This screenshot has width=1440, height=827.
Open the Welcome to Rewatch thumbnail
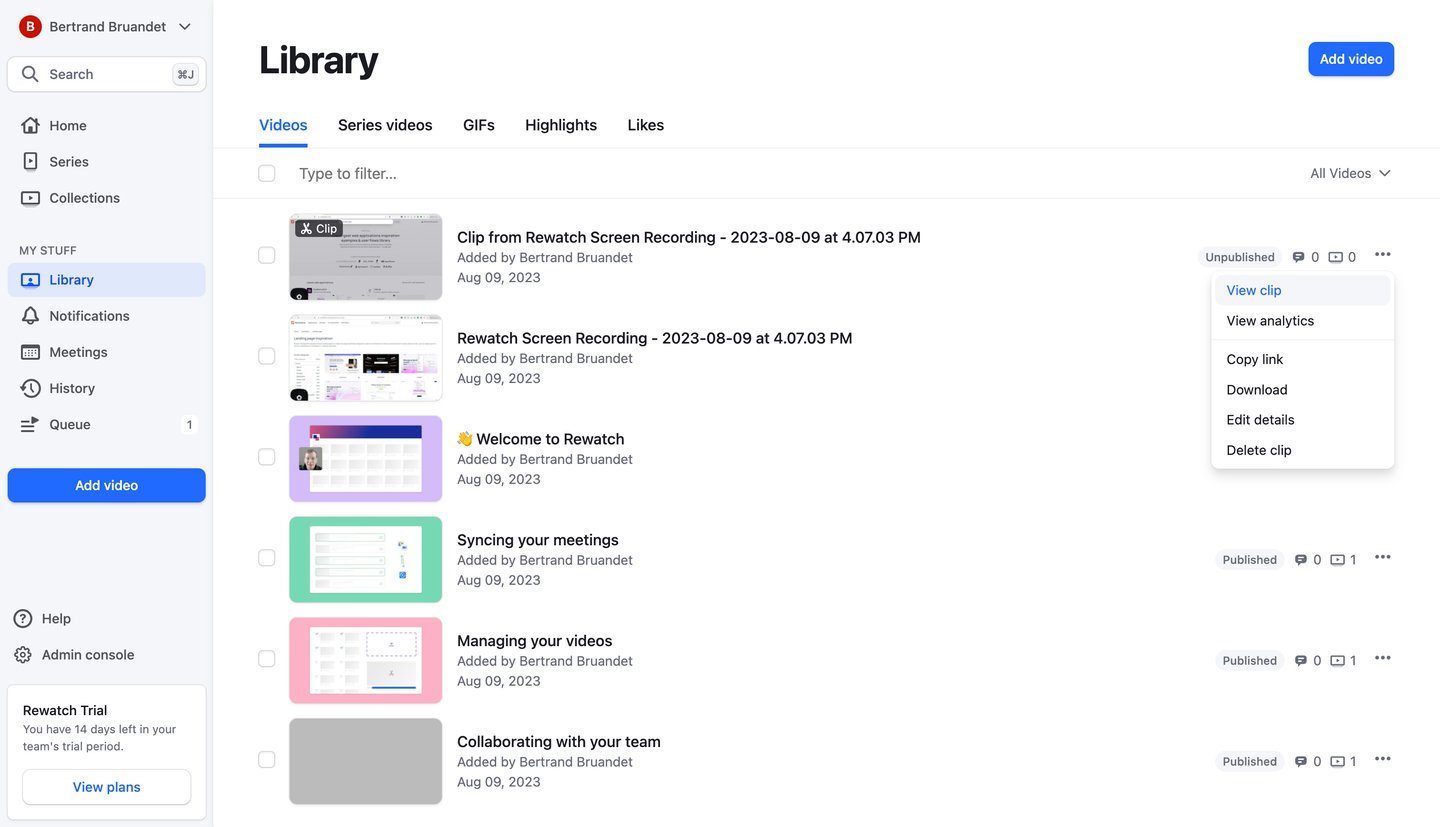tap(365, 457)
